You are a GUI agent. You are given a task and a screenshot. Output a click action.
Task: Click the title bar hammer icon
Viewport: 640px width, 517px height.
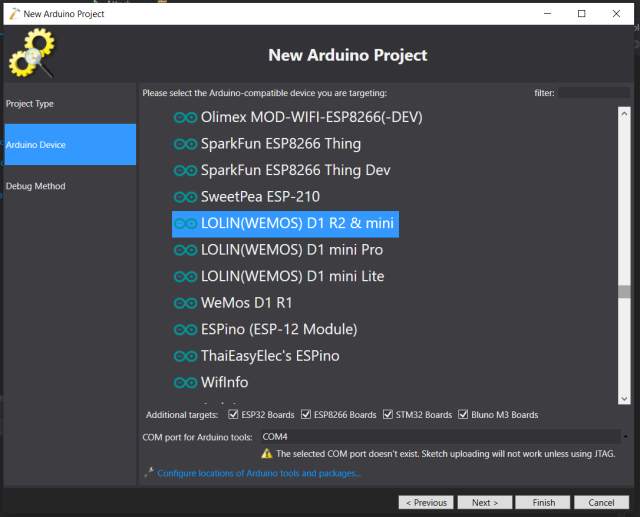(15, 13)
